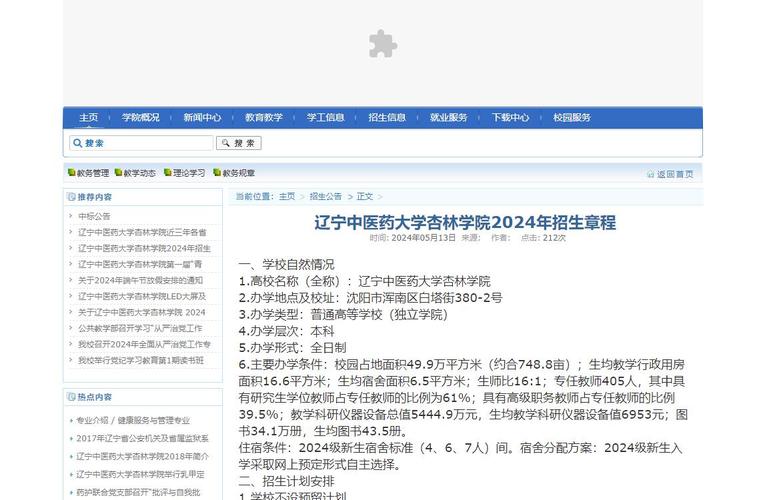Viewport: 767px width, 500px height.
Task: Open 专业介绍 / 健康服务与管理专业 link
Action: (x=133, y=420)
